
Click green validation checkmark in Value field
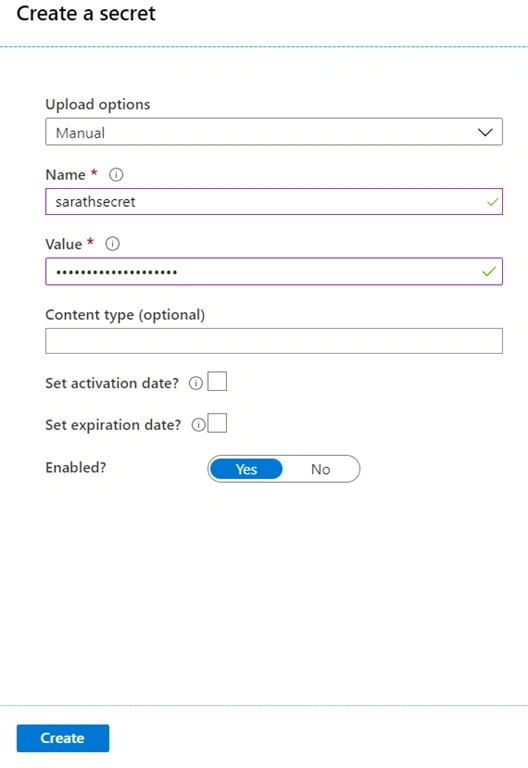489,271
